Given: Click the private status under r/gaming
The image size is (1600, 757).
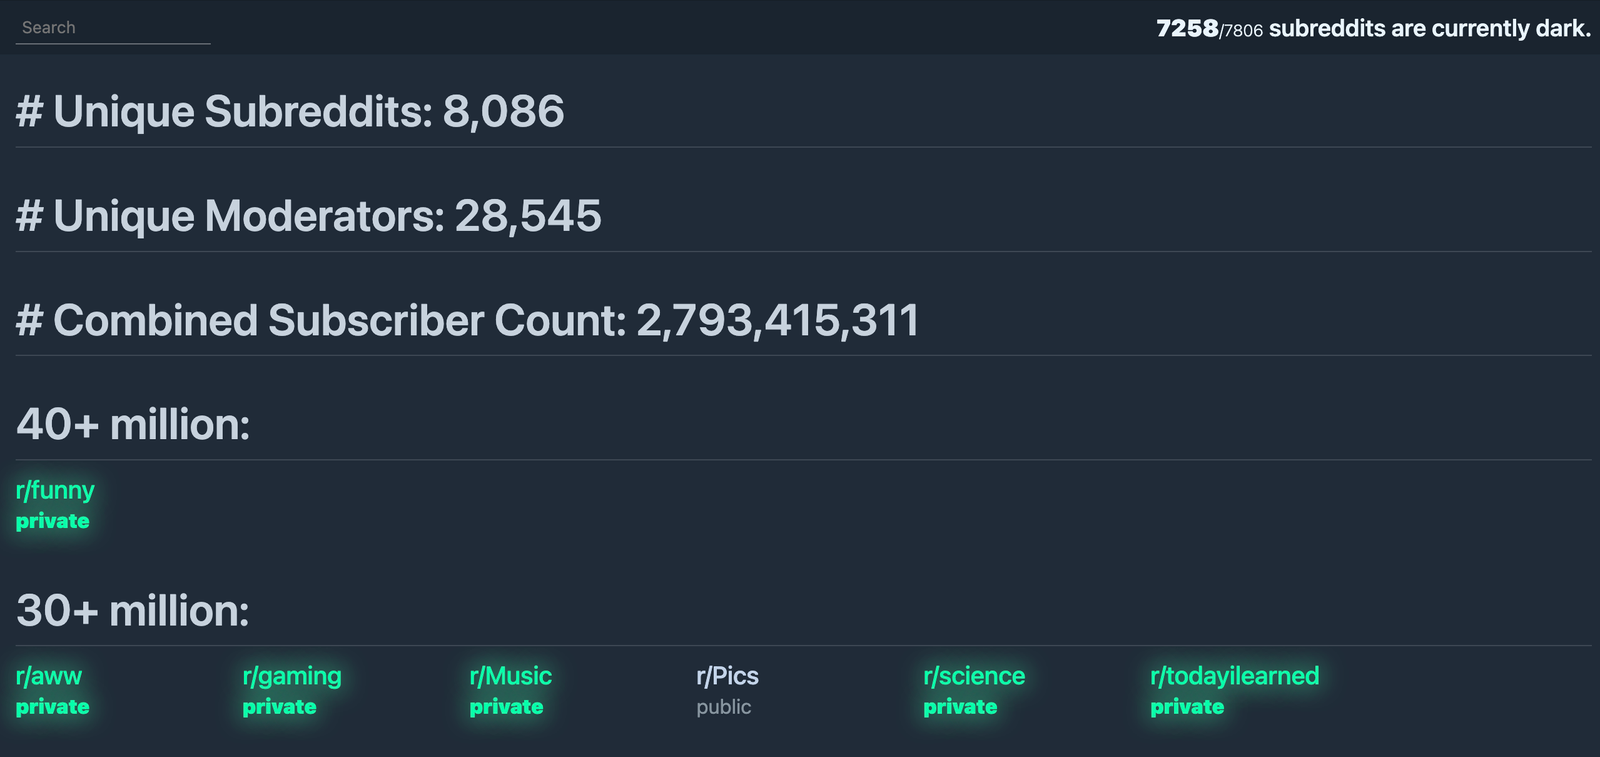Looking at the screenshot, I should coord(280,707).
